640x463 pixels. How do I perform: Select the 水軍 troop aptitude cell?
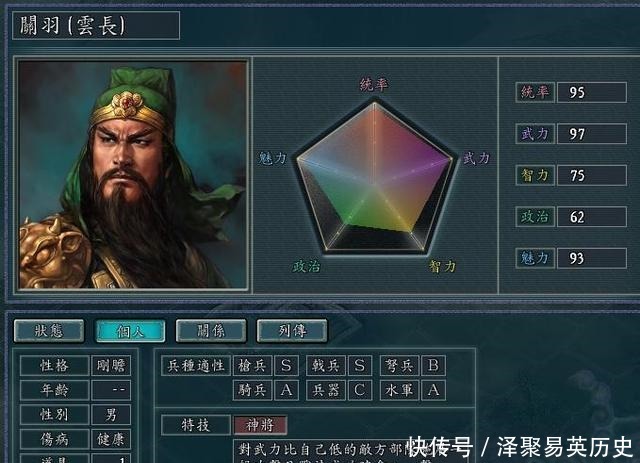coord(399,390)
